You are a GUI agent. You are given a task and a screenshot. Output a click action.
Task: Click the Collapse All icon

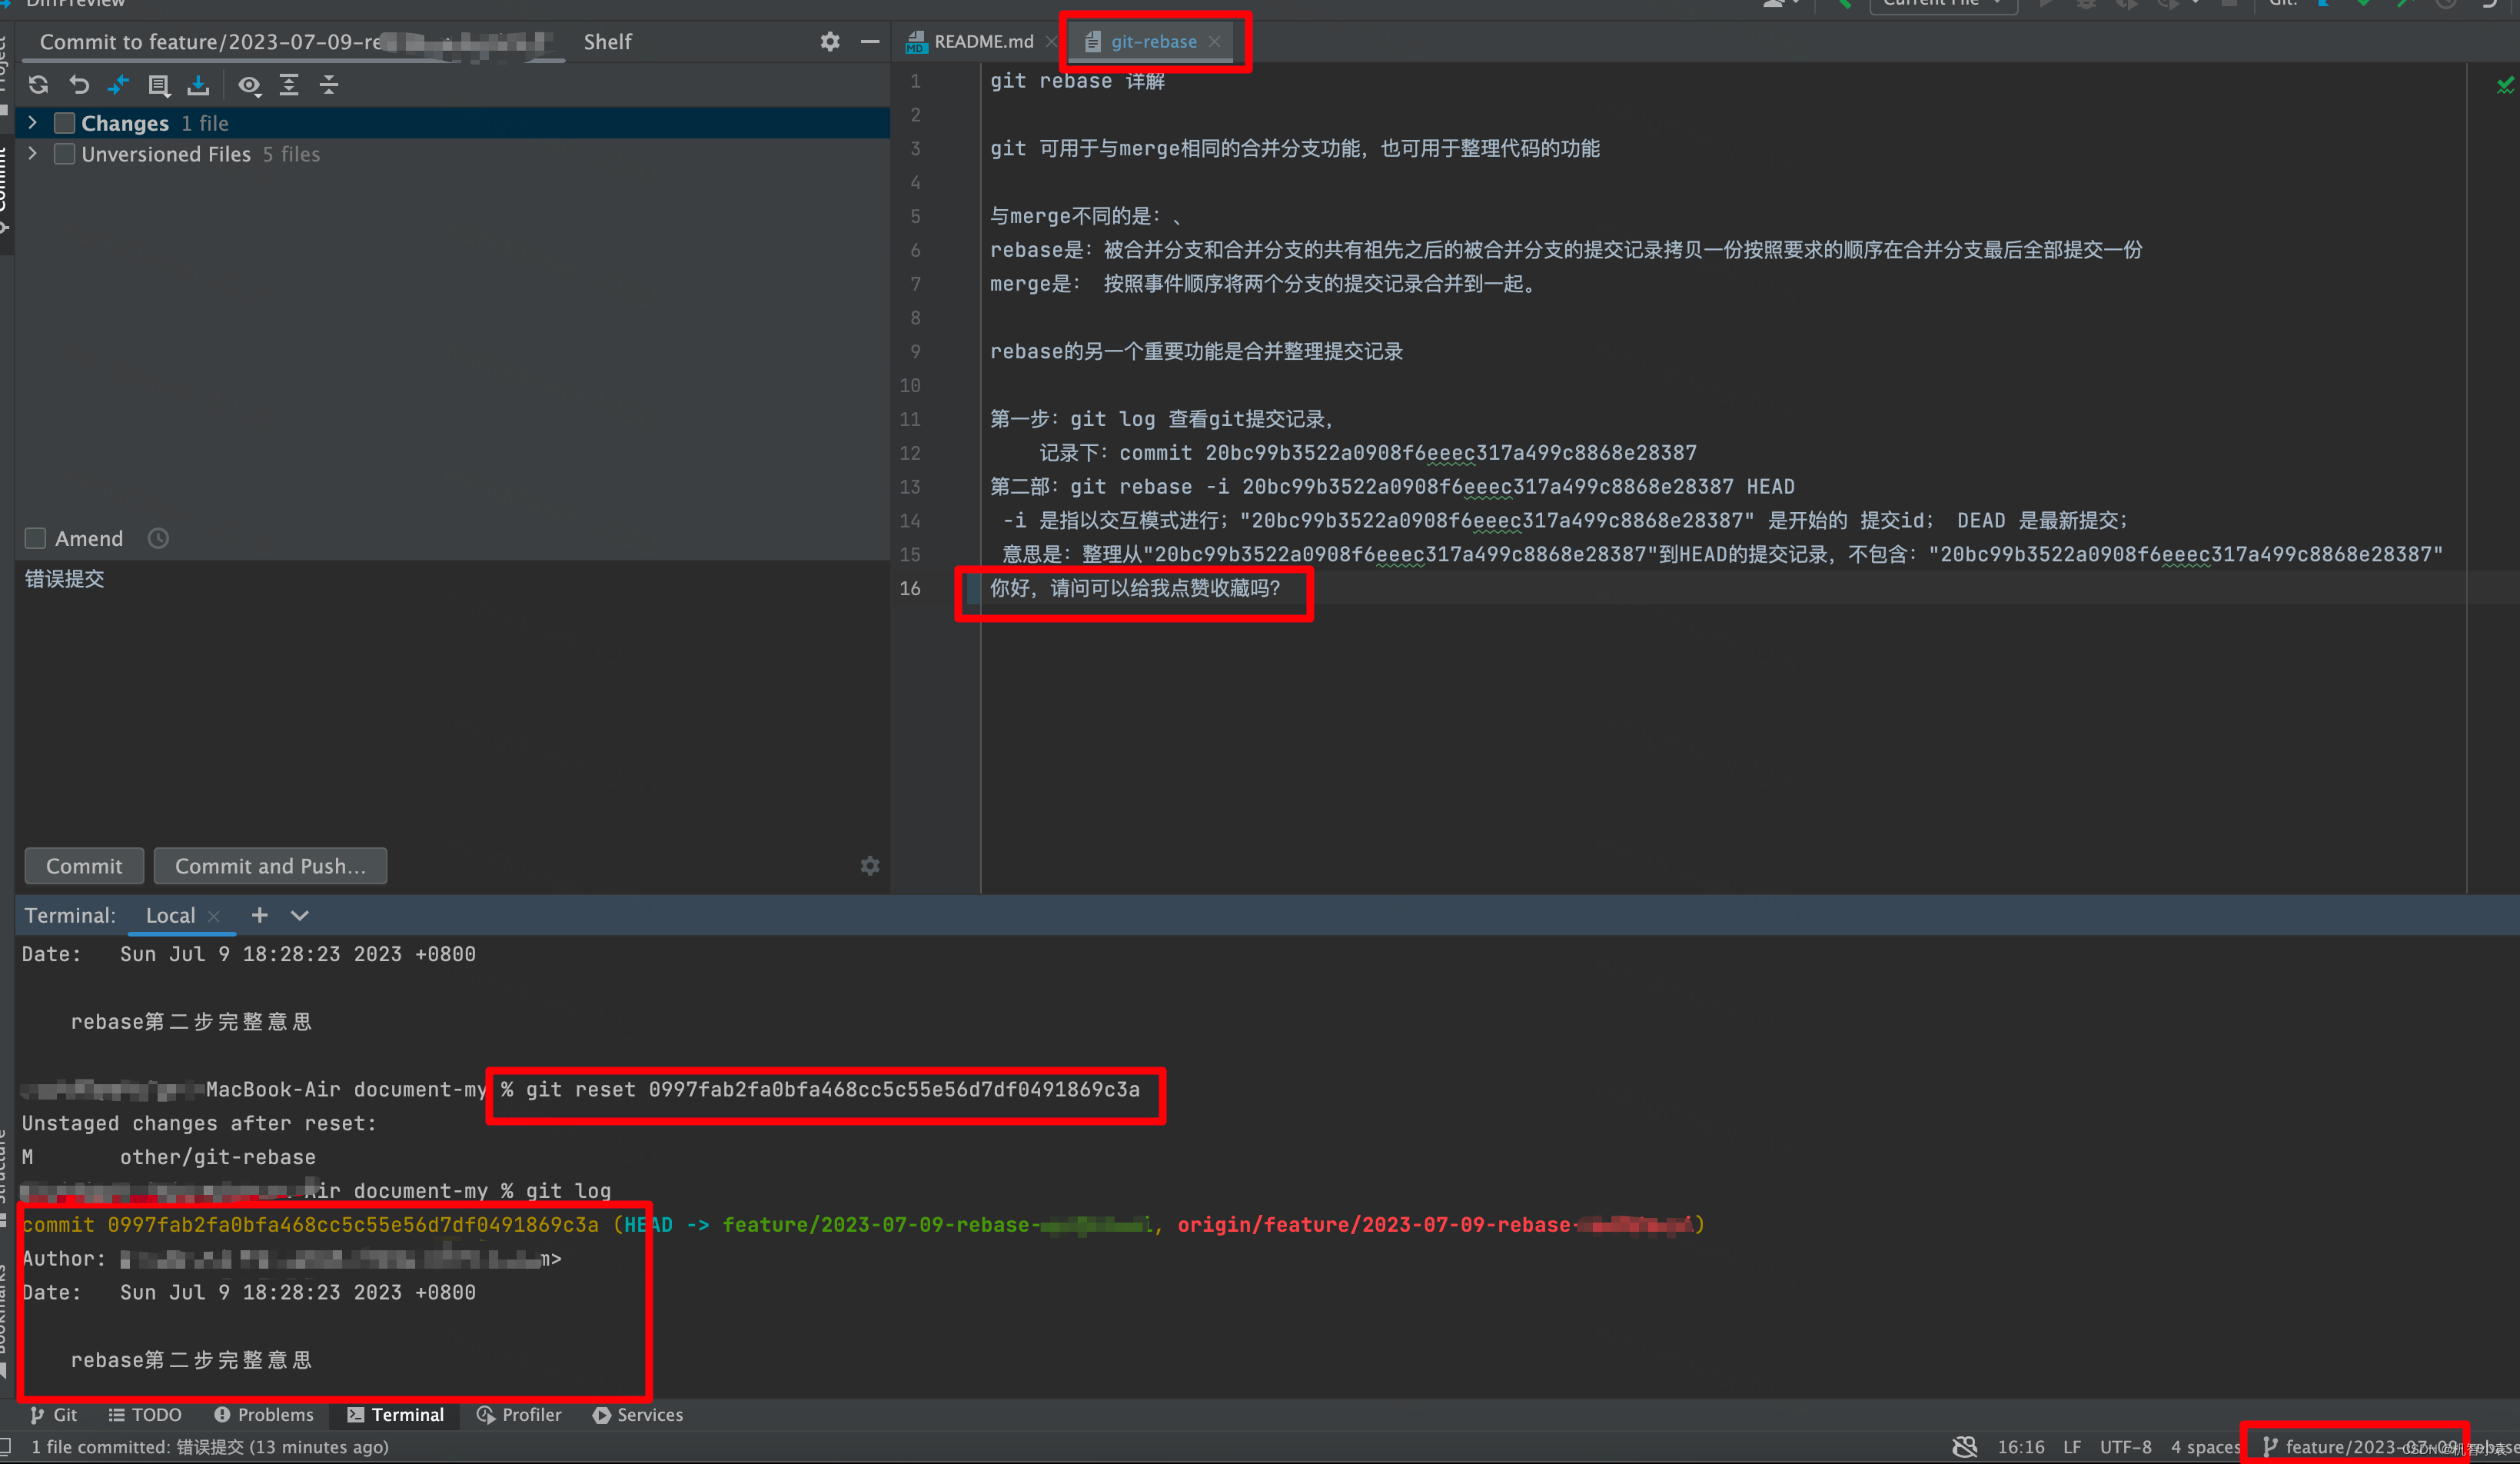(x=329, y=85)
